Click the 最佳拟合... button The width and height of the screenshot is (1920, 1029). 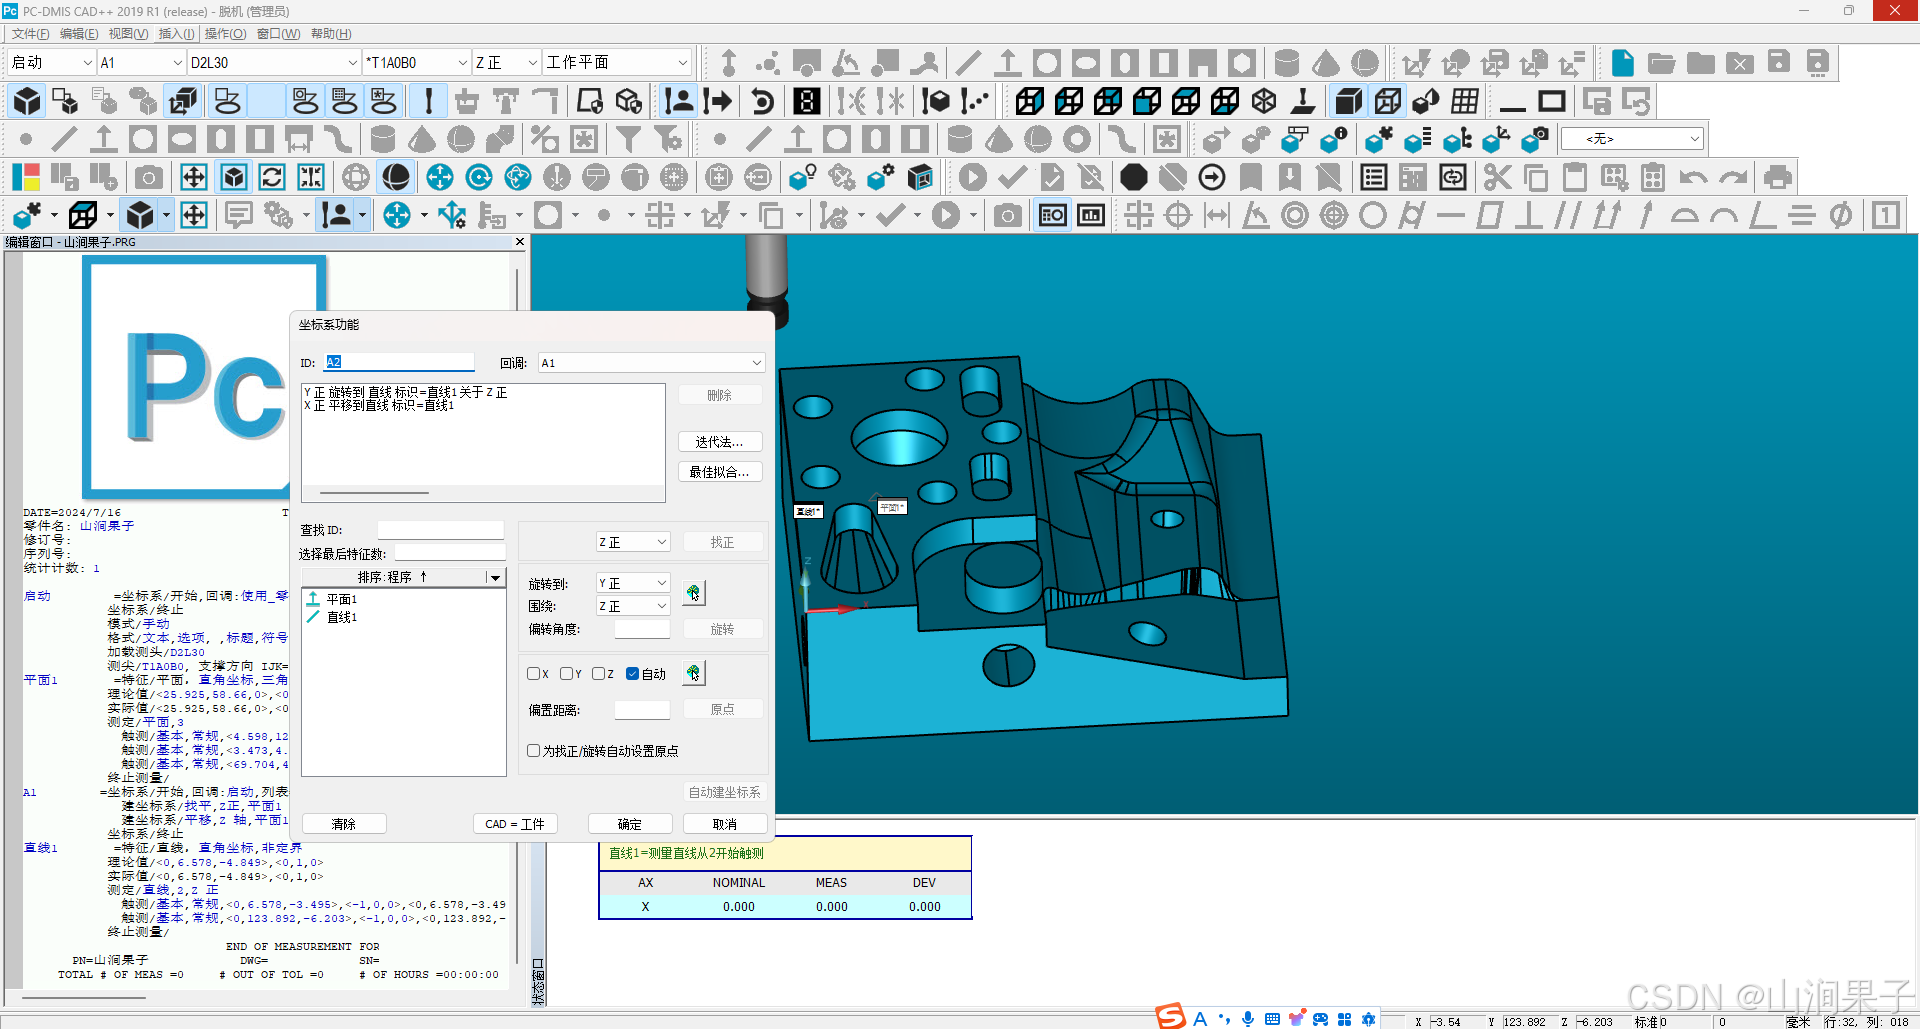click(720, 472)
